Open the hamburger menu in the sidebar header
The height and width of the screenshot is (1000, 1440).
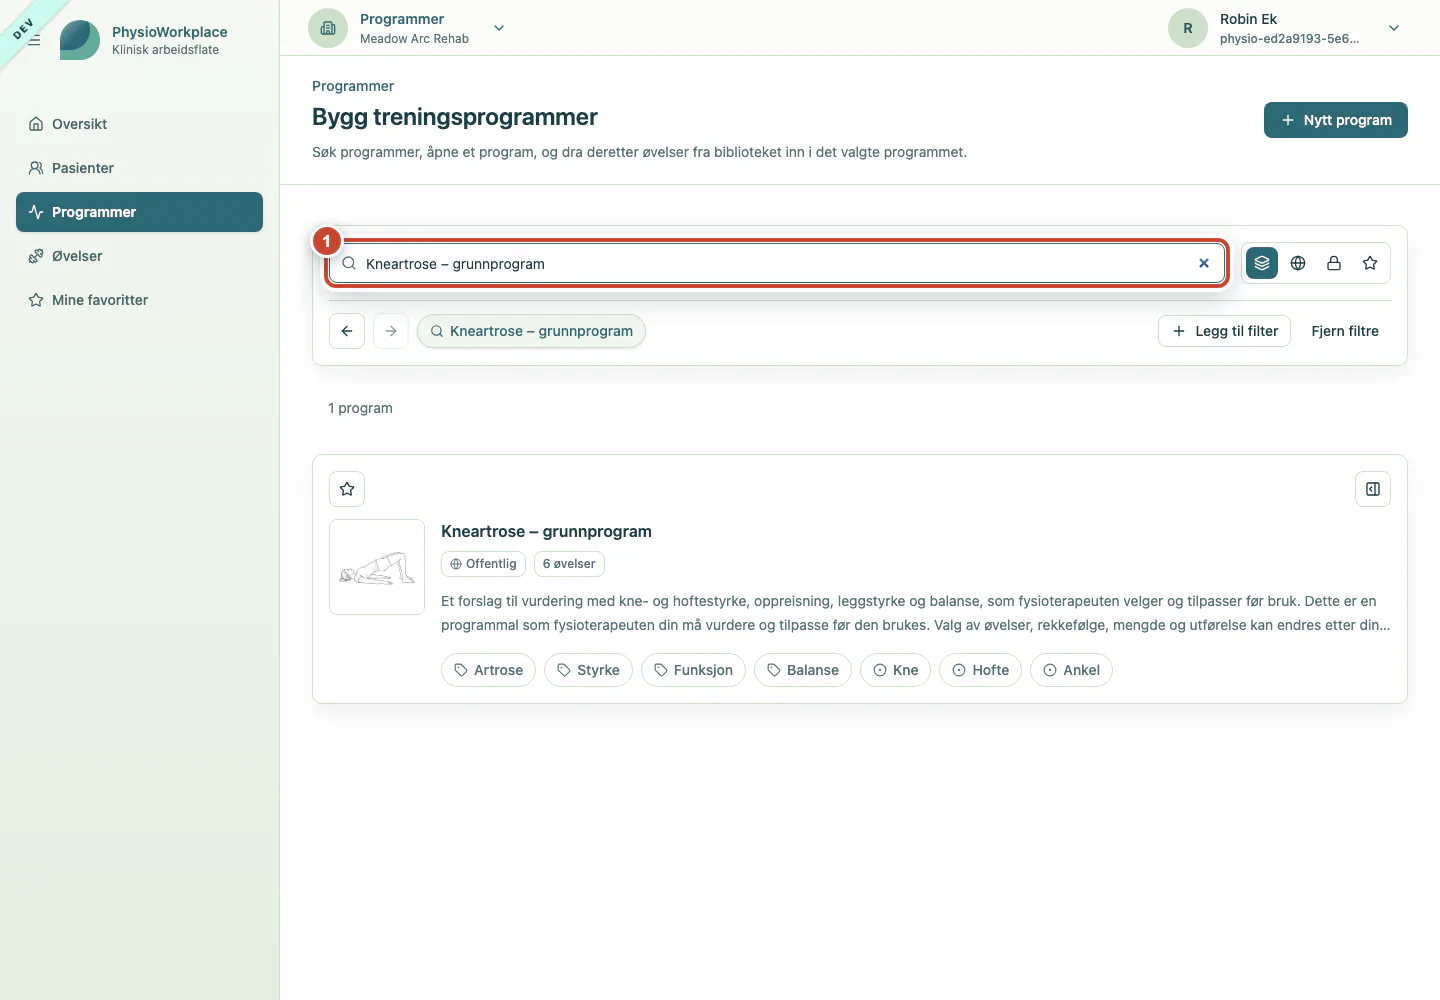(34, 40)
